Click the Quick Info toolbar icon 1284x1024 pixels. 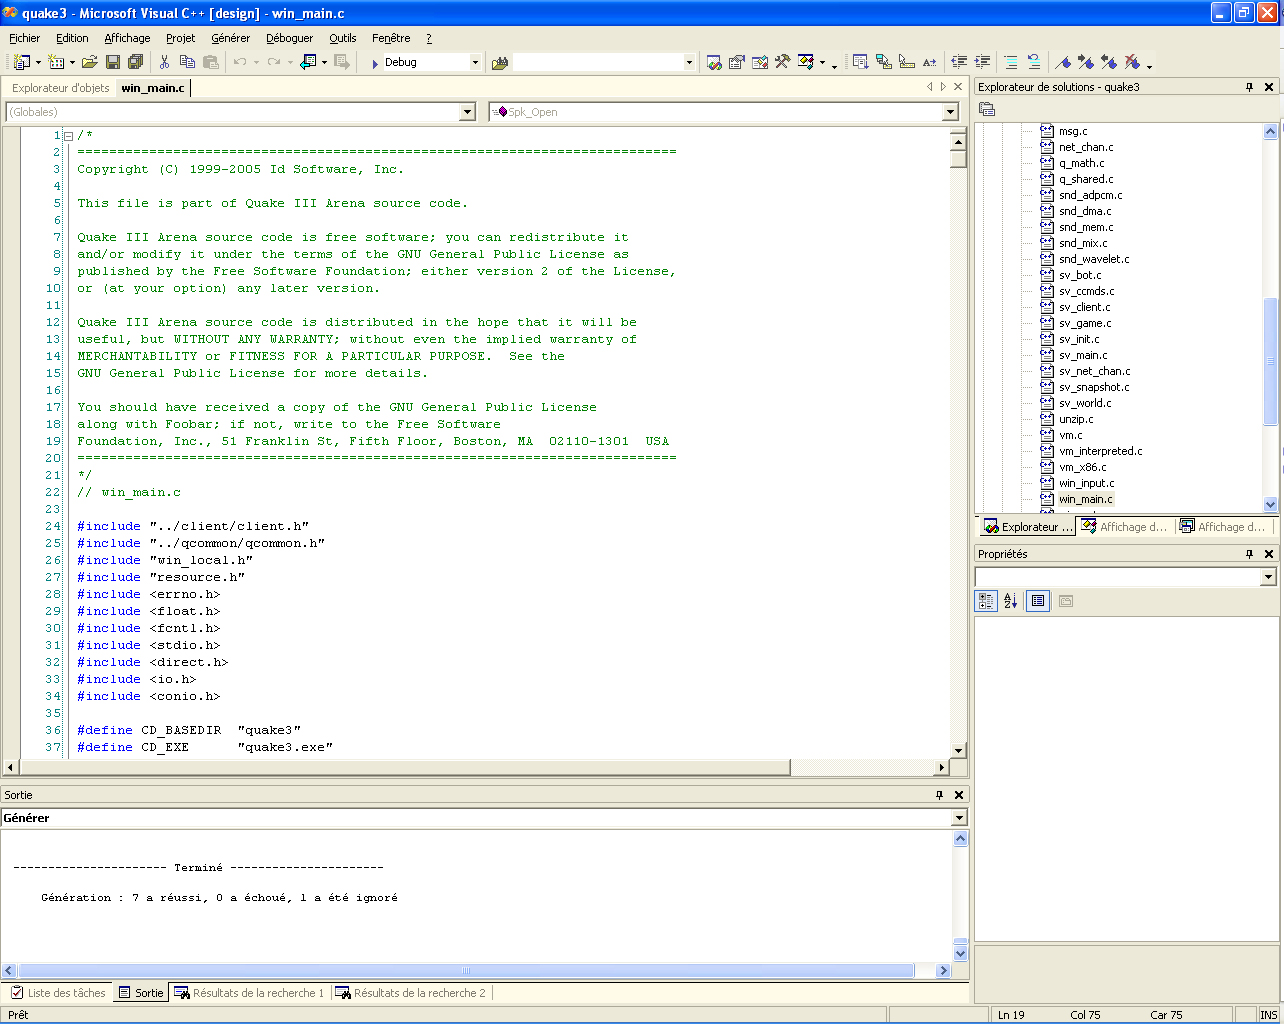(x=907, y=62)
